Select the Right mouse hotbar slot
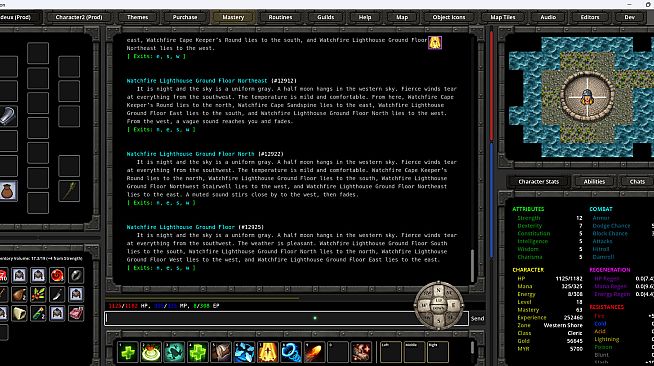 click(438, 352)
